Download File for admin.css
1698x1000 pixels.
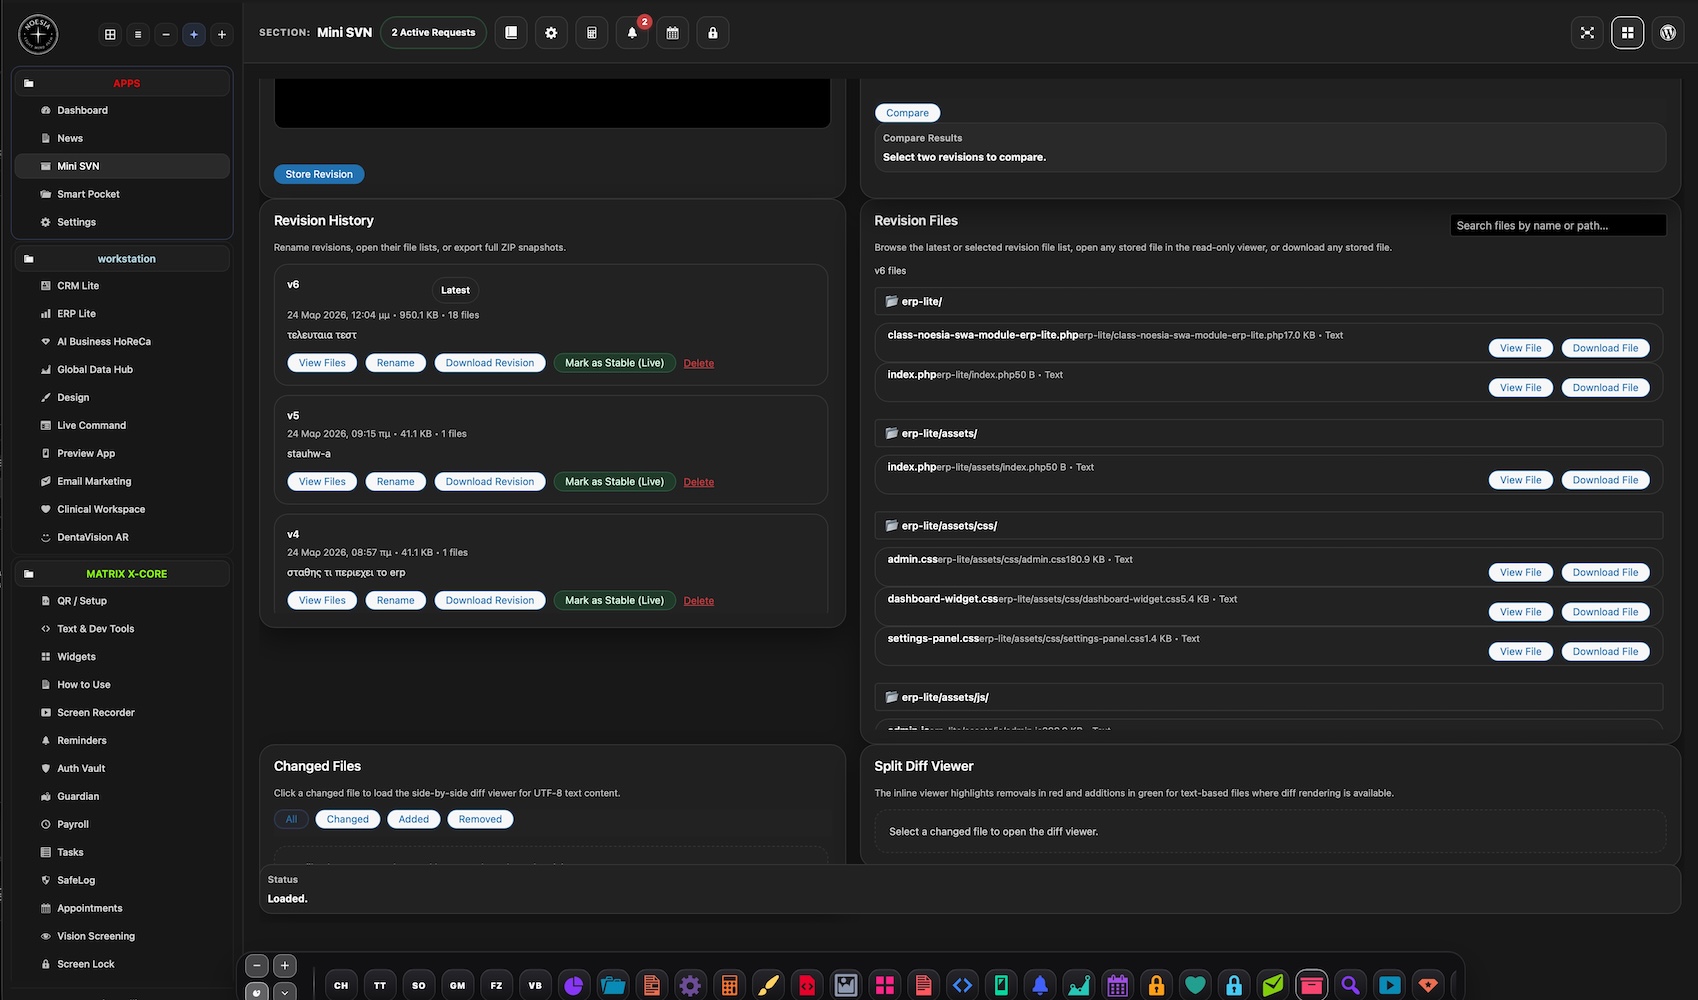pyautogui.click(x=1605, y=572)
